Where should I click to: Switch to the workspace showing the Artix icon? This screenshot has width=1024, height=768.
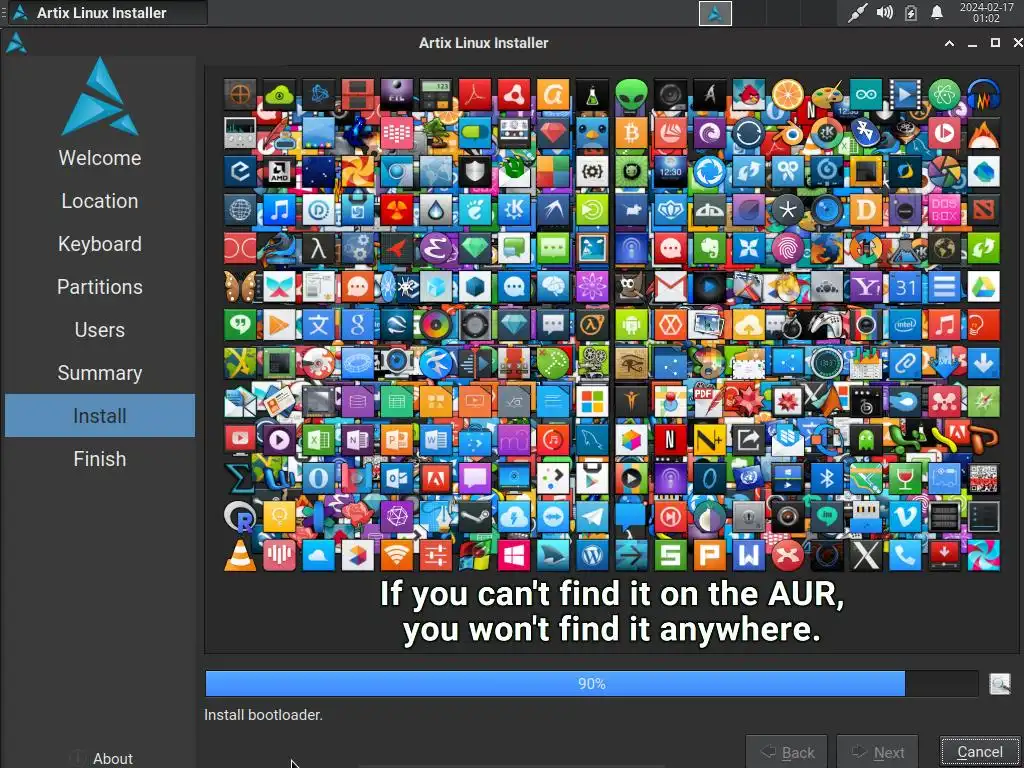point(715,13)
